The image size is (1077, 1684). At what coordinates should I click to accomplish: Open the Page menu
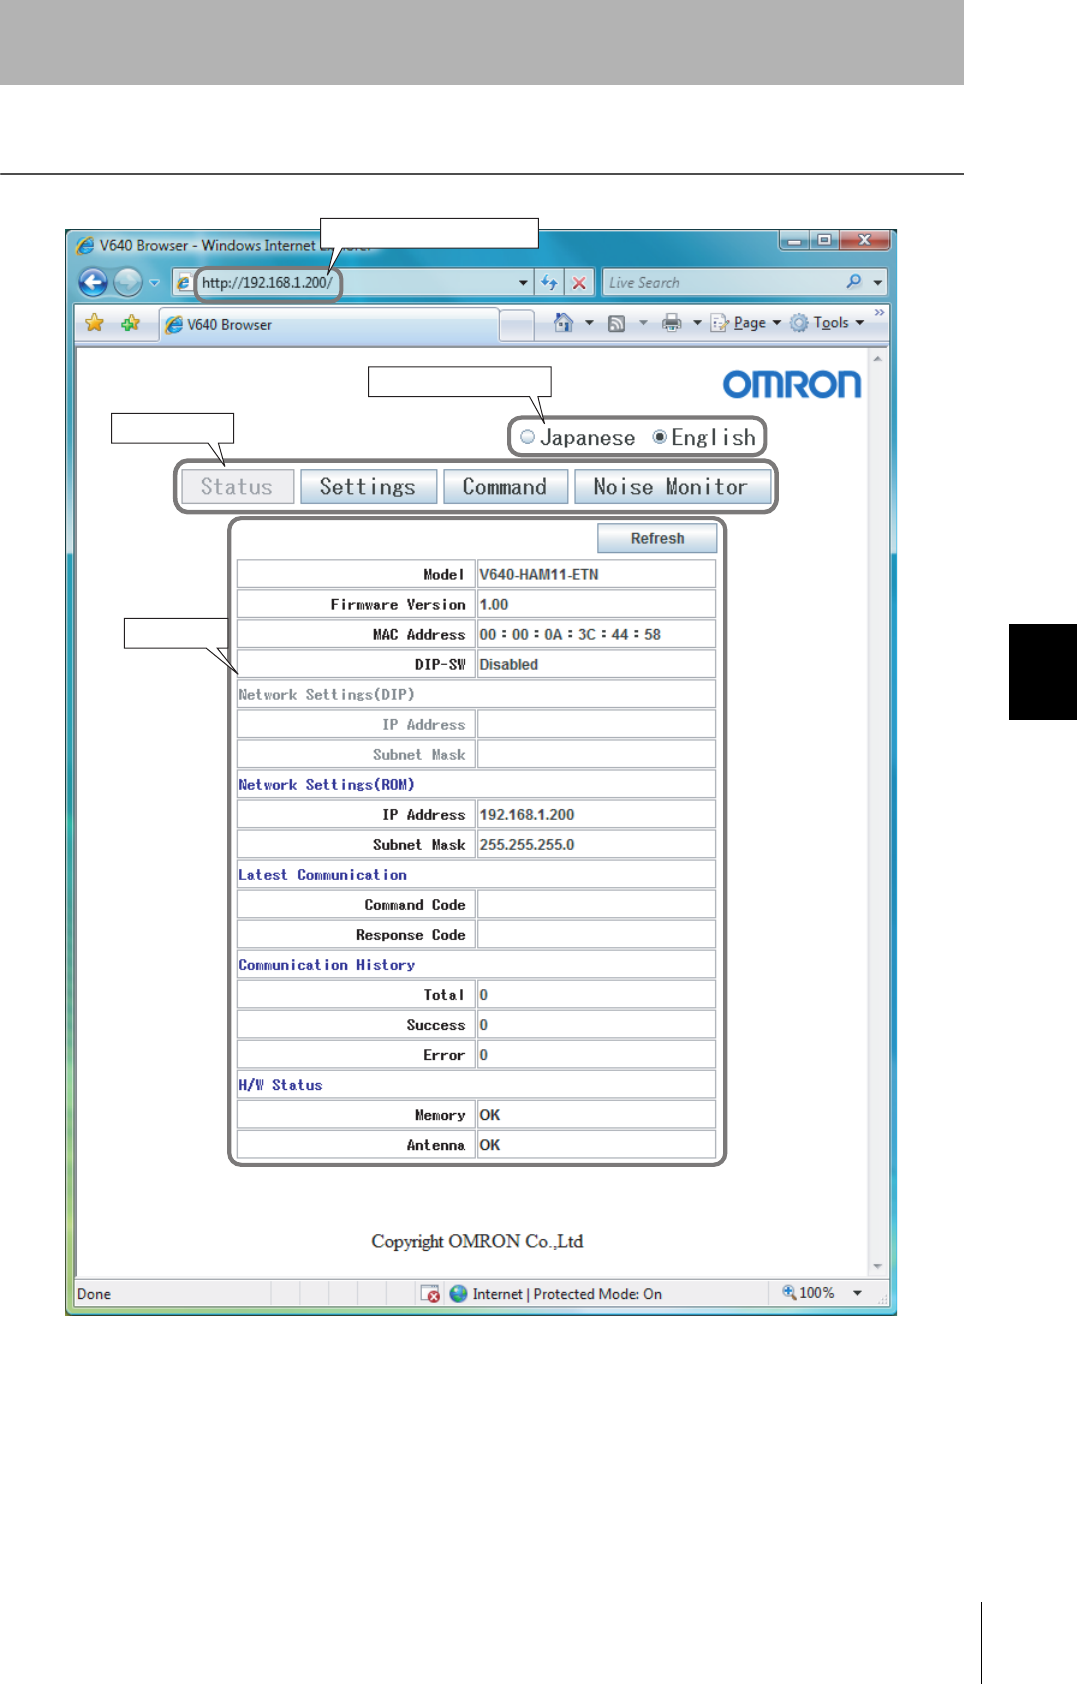pos(746,322)
